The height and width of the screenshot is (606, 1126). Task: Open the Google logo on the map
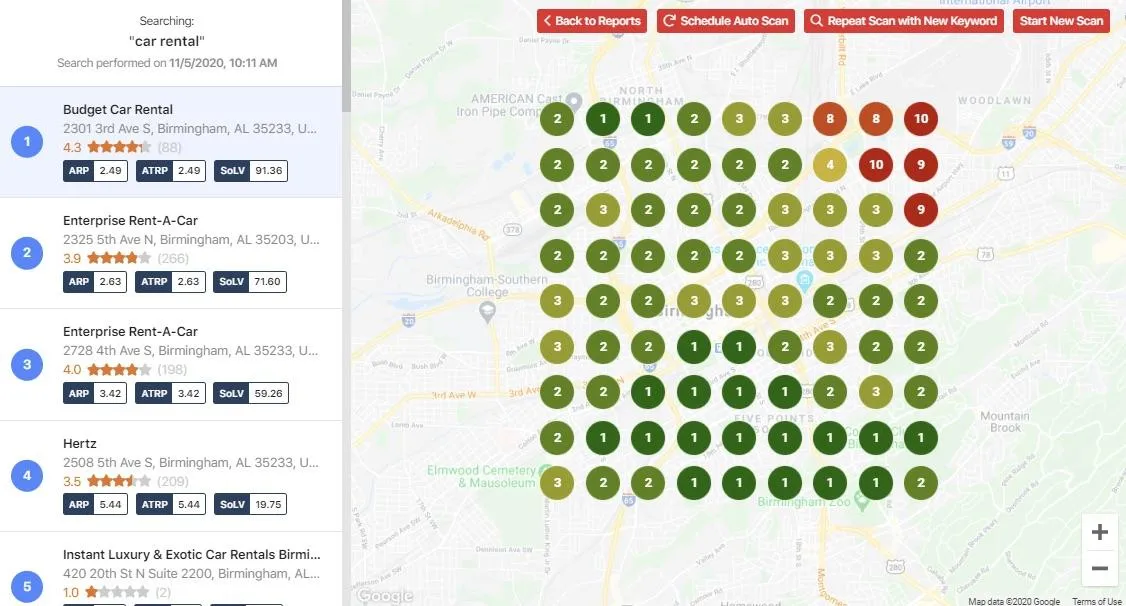385,595
